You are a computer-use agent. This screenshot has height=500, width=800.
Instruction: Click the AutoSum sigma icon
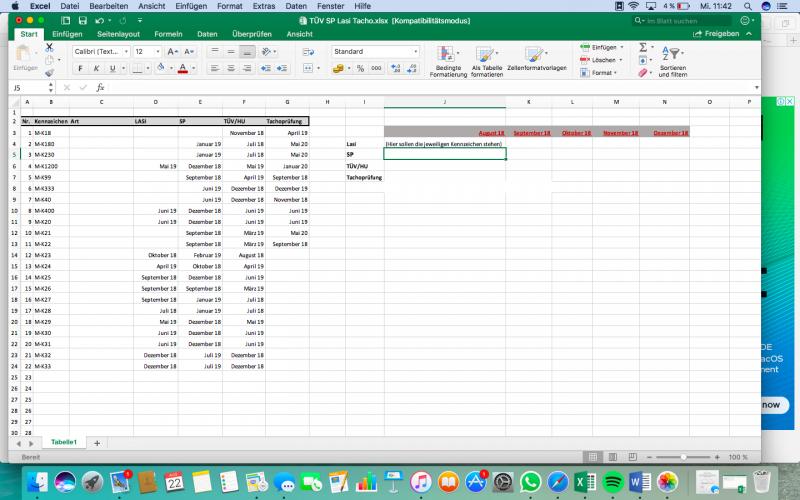pos(643,47)
